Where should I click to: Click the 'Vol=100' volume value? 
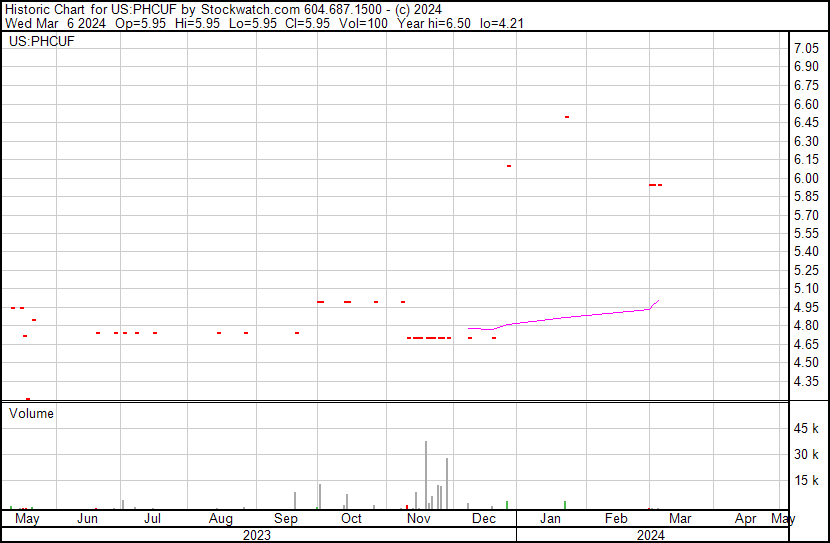click(x=364, y=23)
